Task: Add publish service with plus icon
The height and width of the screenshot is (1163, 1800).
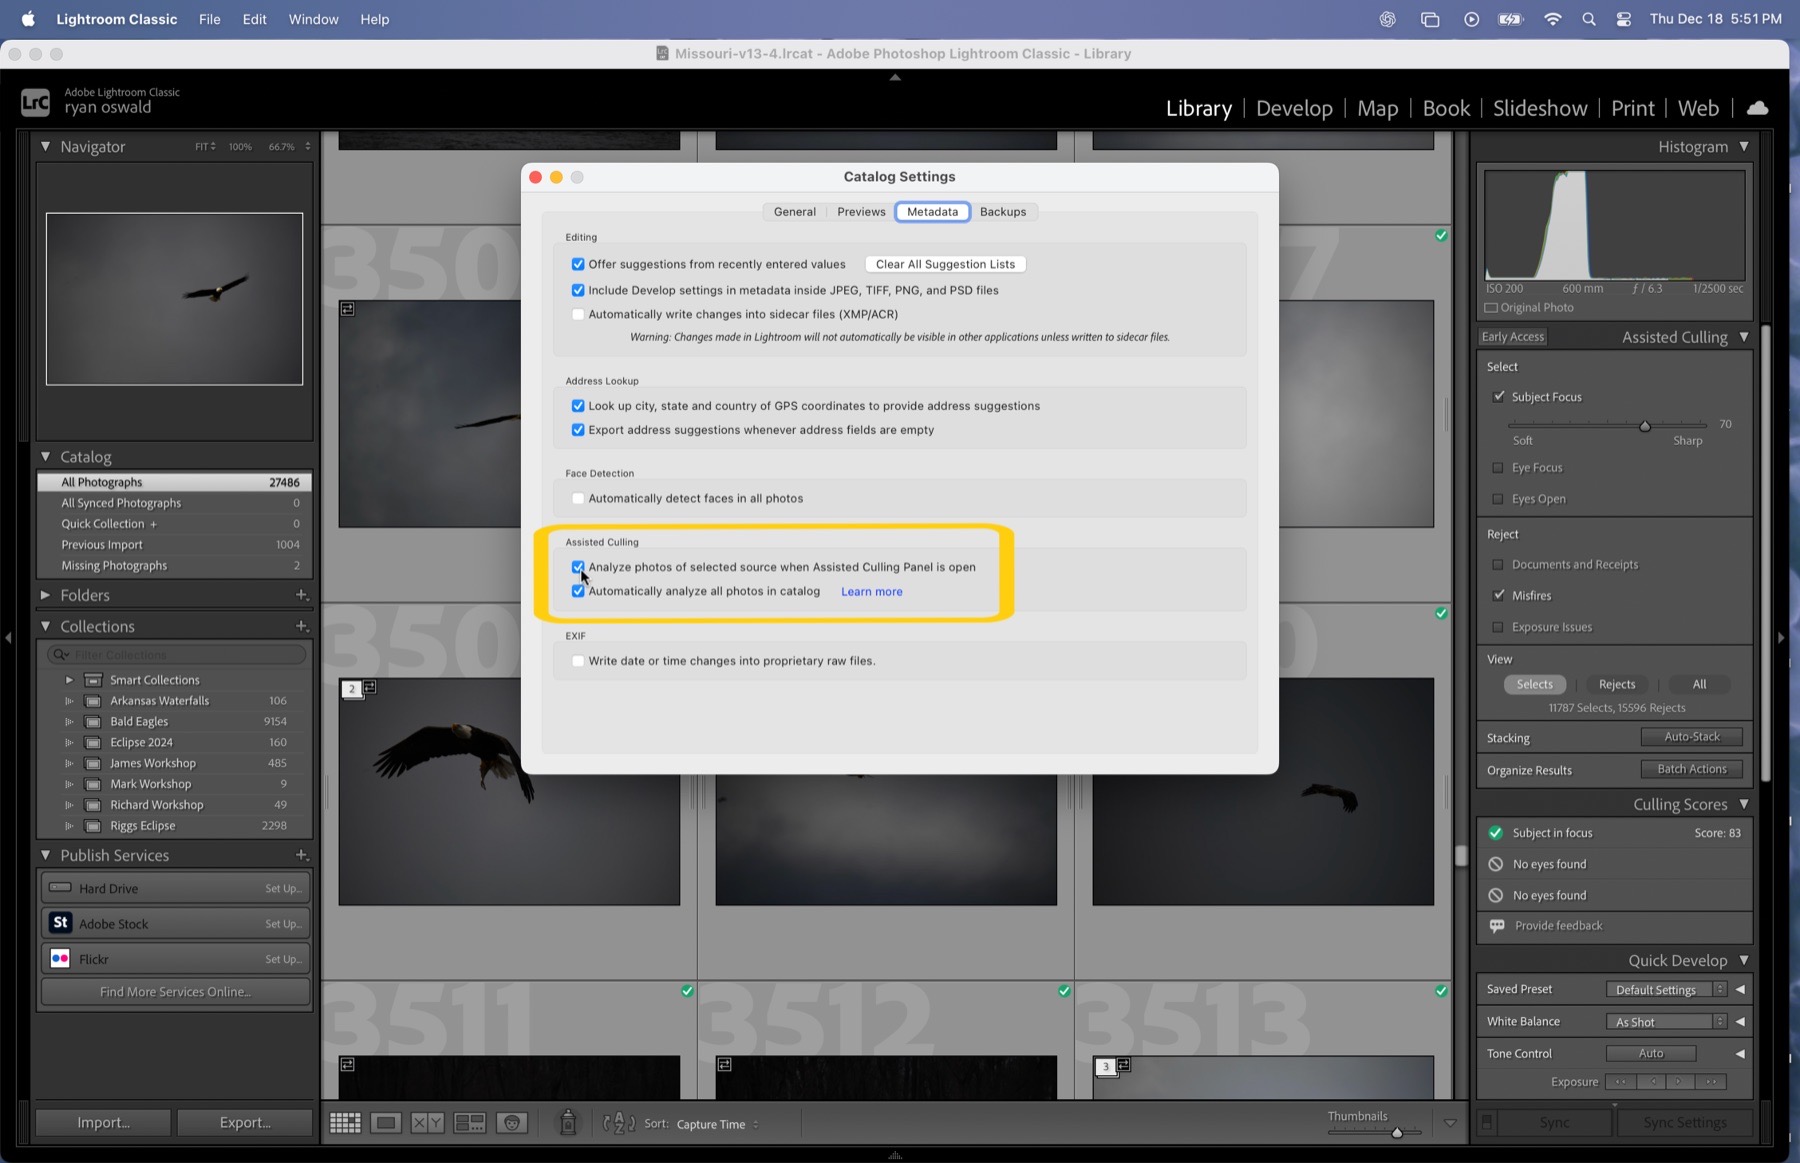Action: click(301, 855)
